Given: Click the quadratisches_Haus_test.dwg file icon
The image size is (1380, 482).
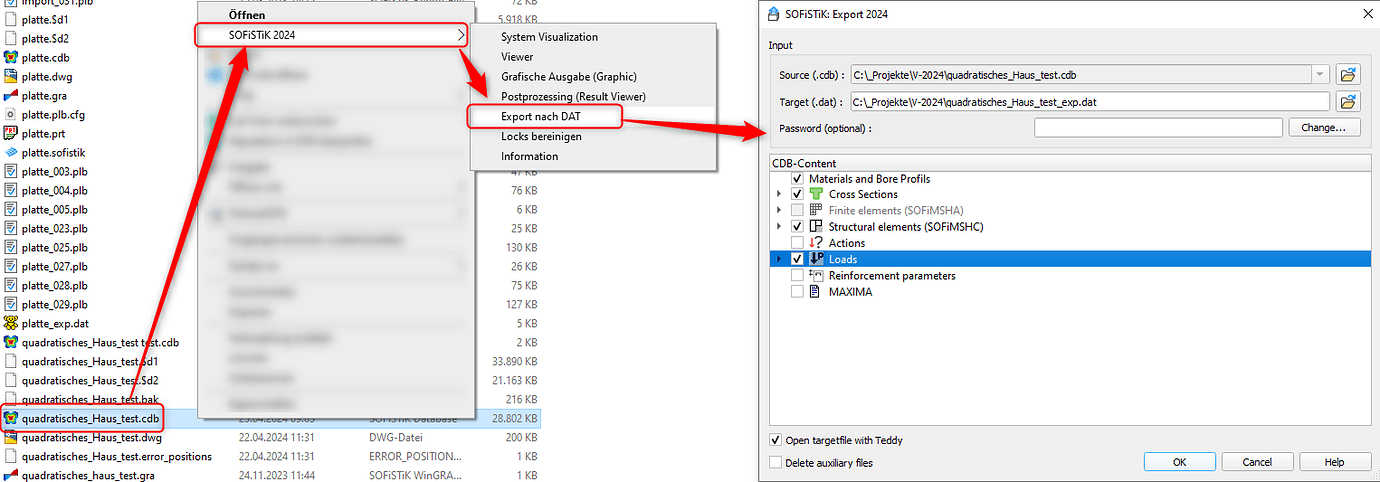Looking at the screenshot, I should (11, 437).
